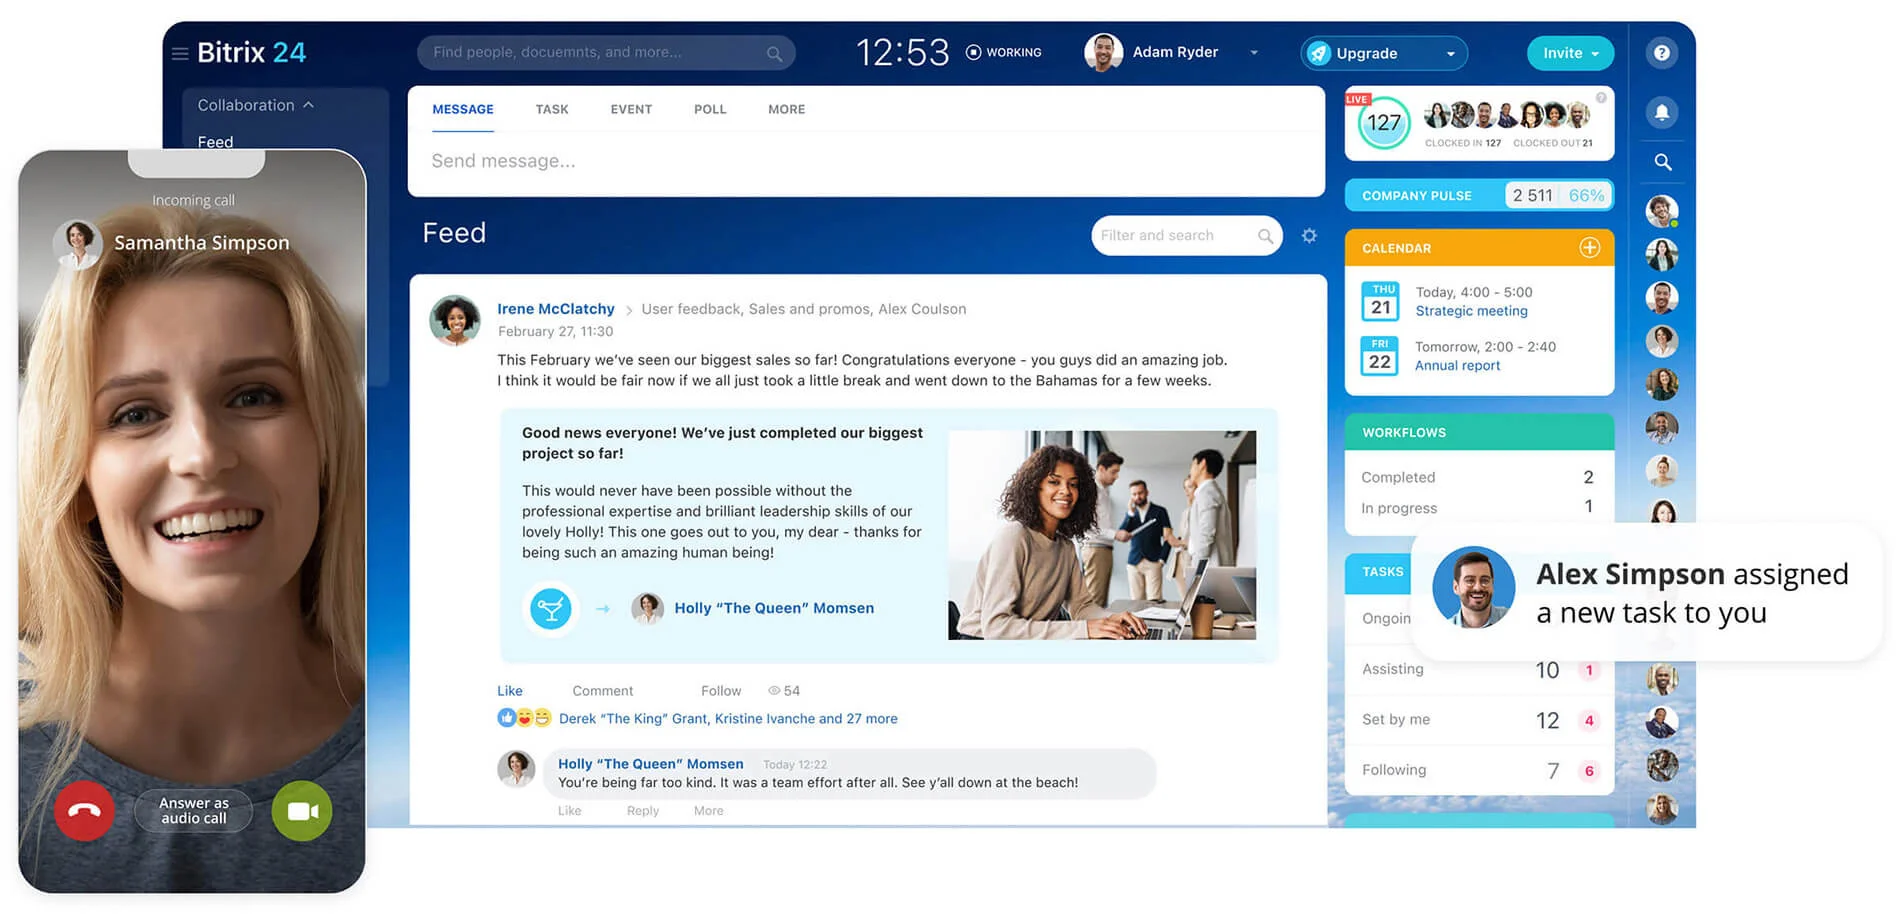The image size is (1900, 915).
Task: Click the Answer as audio call button
Action: tap(194, 810)
